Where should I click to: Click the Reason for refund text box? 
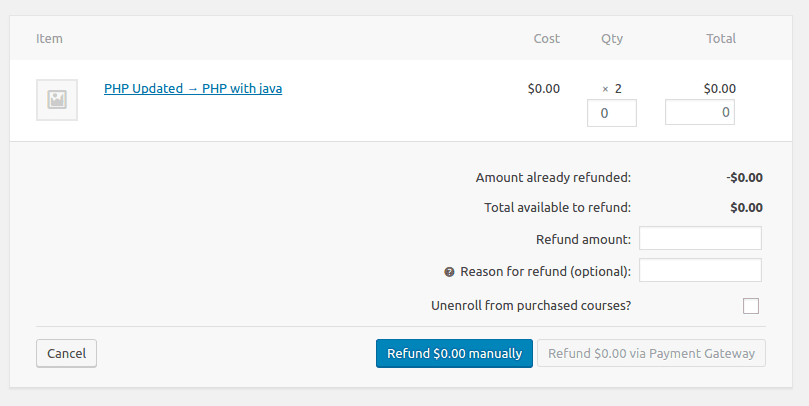click(x=700, y=270)
